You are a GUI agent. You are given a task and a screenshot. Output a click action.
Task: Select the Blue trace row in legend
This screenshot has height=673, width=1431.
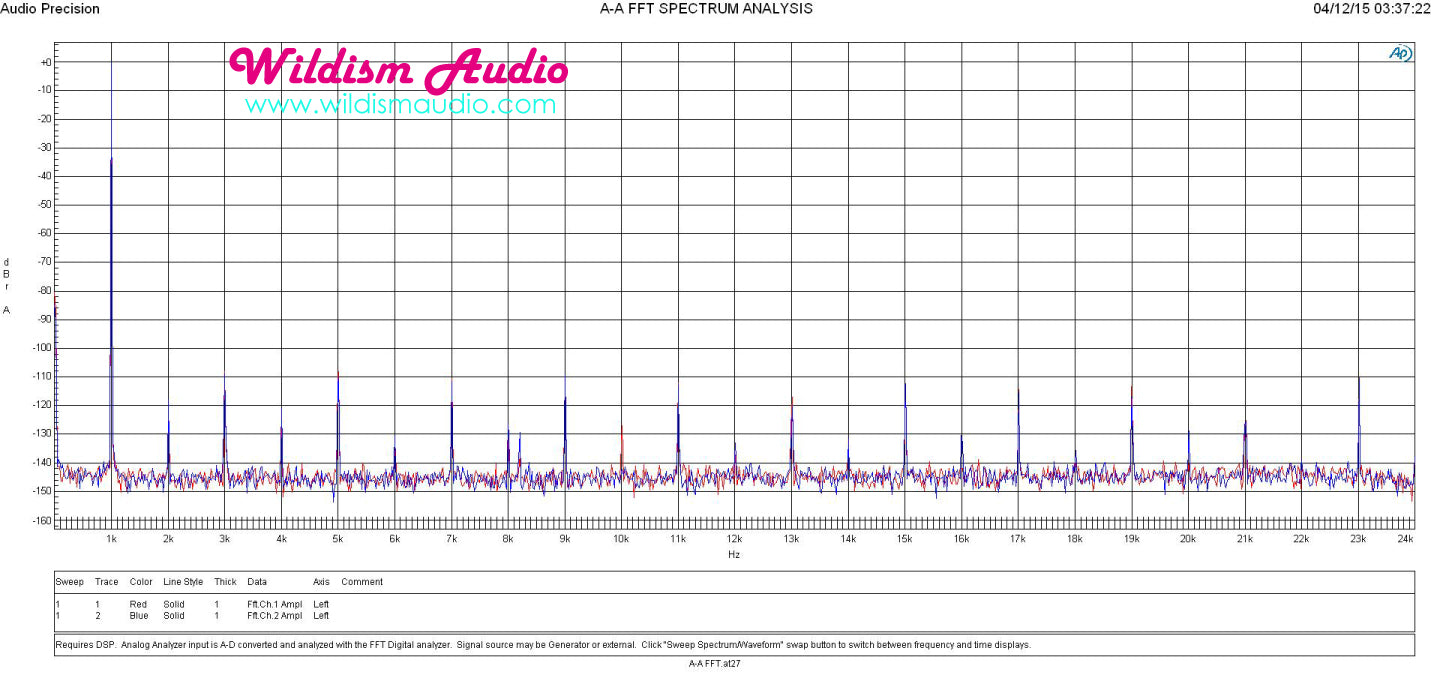pyautogui.click(x=192, y=616)
